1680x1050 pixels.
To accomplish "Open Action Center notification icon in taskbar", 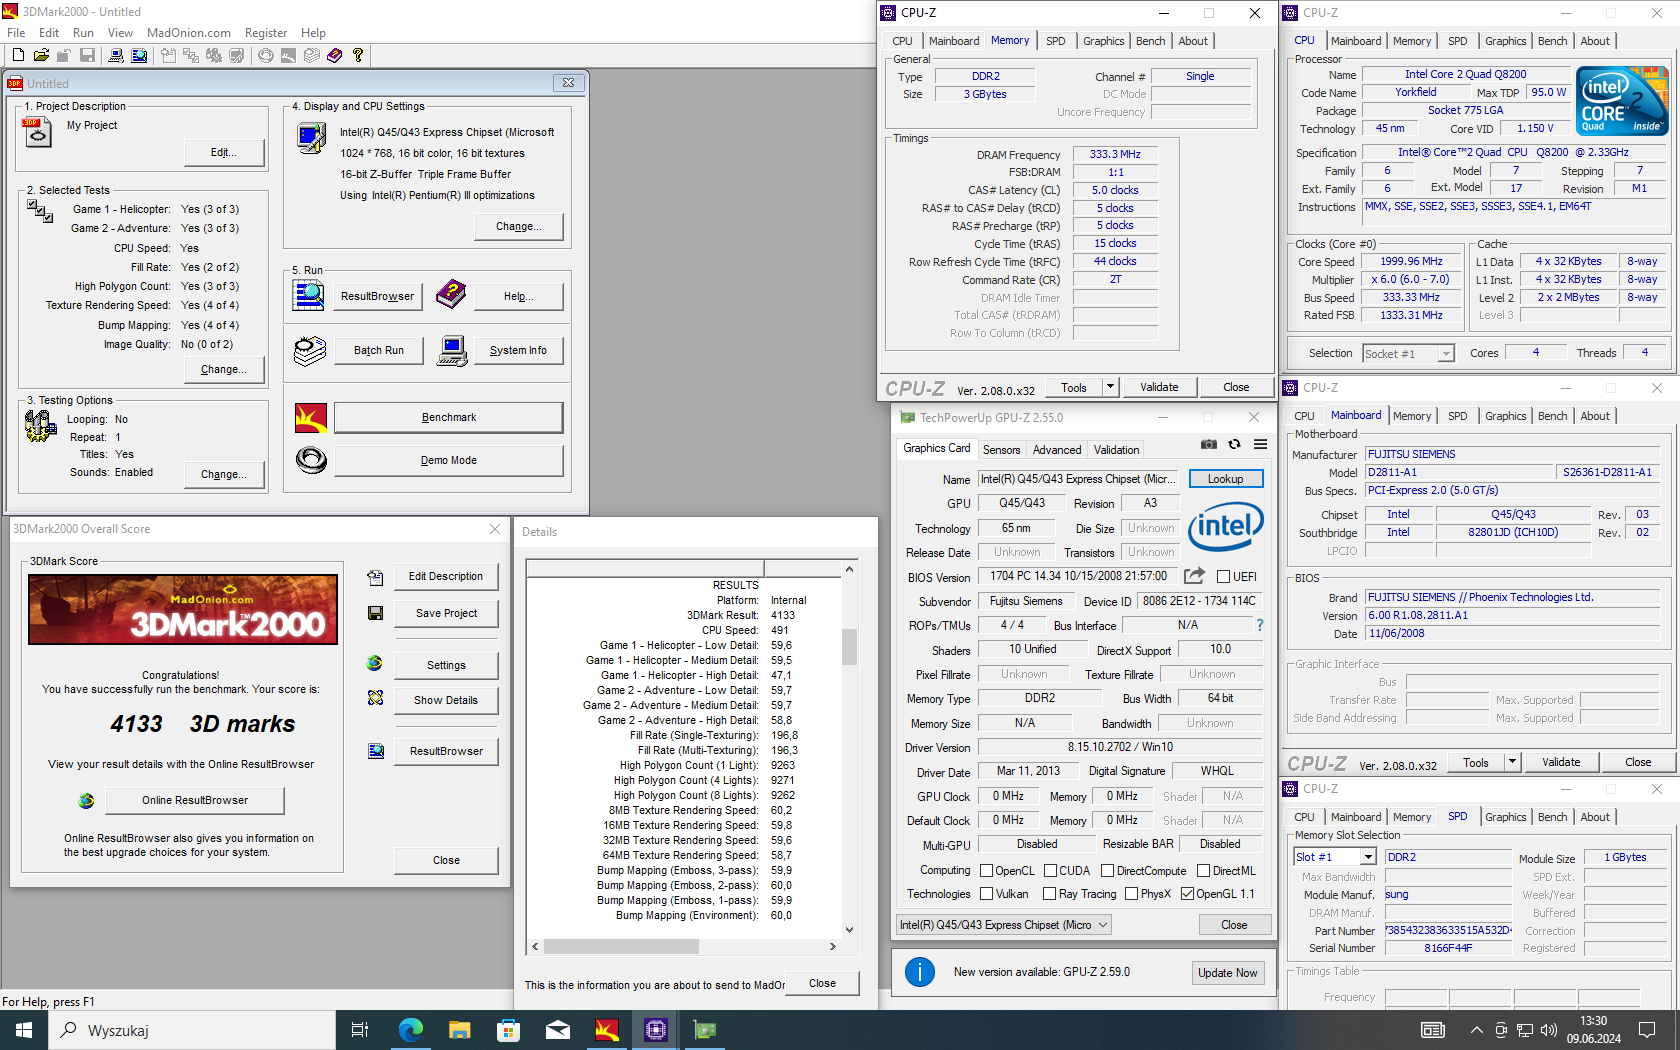I will click(x=1647, y=1030).
